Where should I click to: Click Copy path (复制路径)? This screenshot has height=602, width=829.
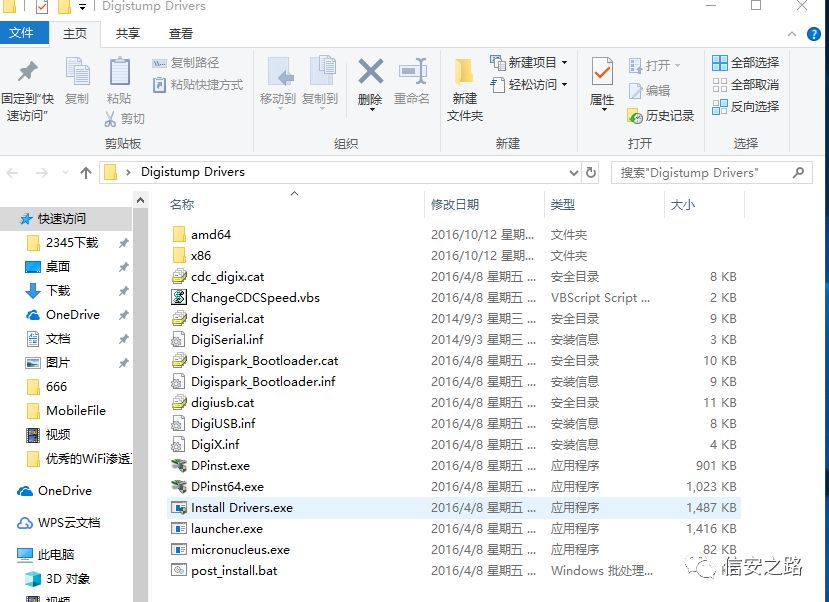[186, 63]
